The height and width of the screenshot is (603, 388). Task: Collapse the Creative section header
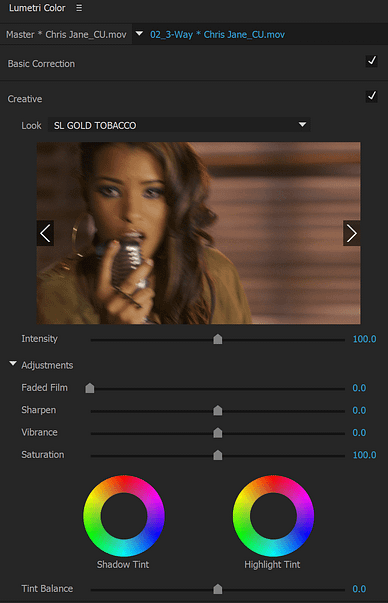point(25,99)
